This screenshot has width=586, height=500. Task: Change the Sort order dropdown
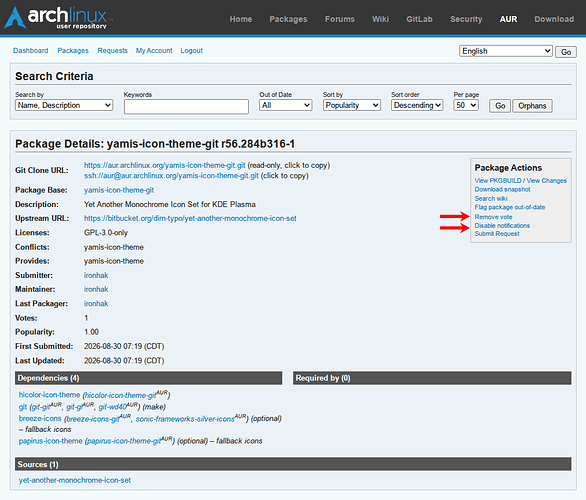417,105
